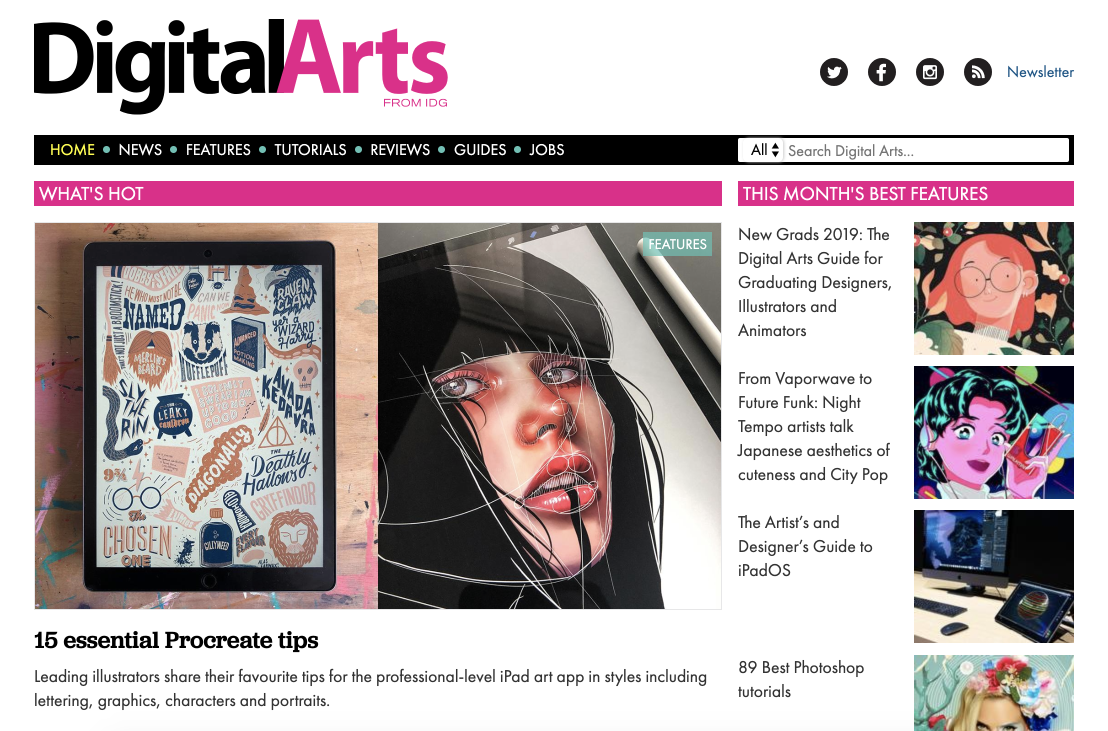Open the Instagram social icon
Image resolution: width=1108 pixels, height=731 pixels.
click(x=930, y=72)
